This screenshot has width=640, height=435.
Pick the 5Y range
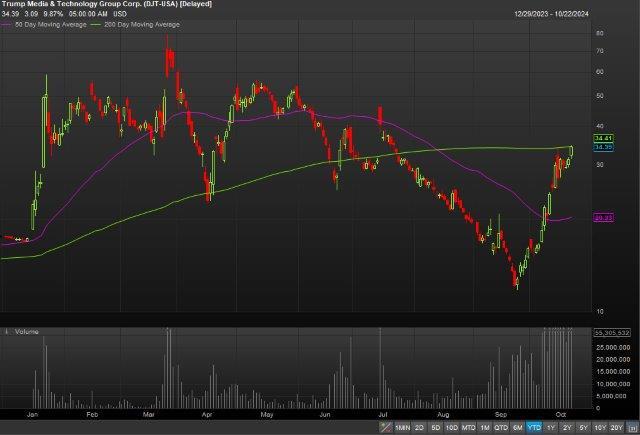click(583, 427)
